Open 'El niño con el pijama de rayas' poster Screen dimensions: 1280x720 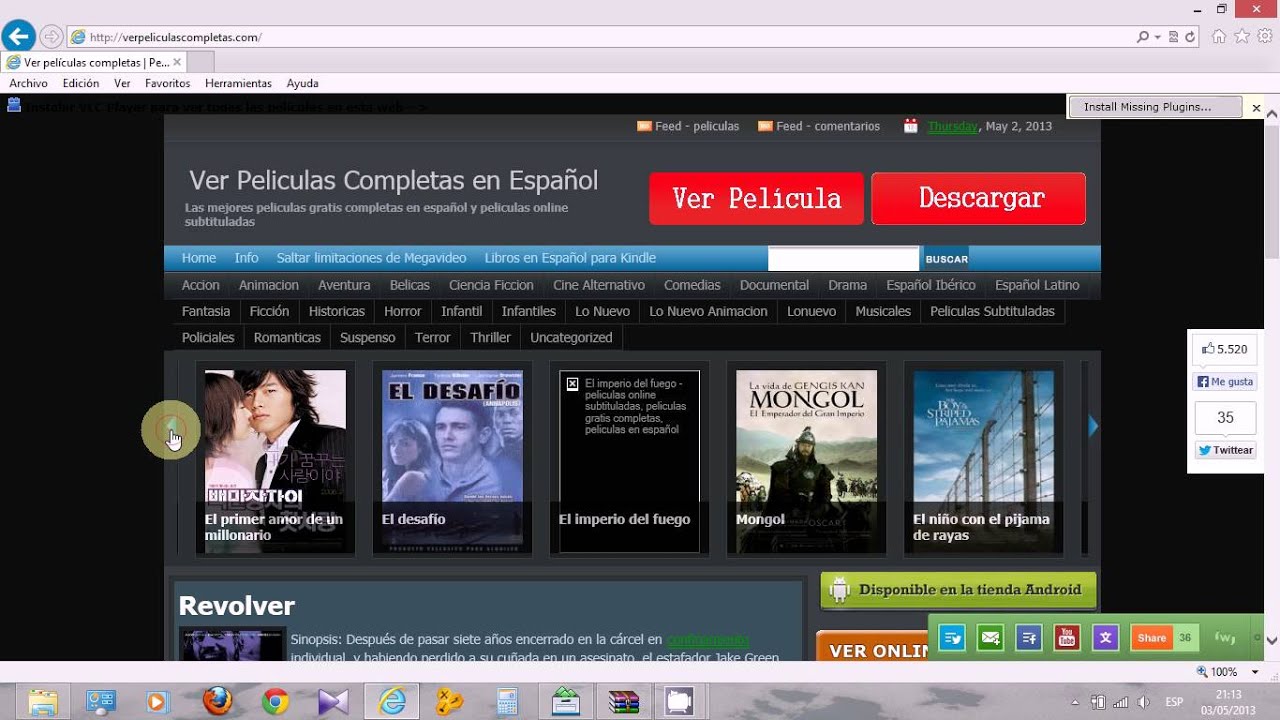pos(983,460)
